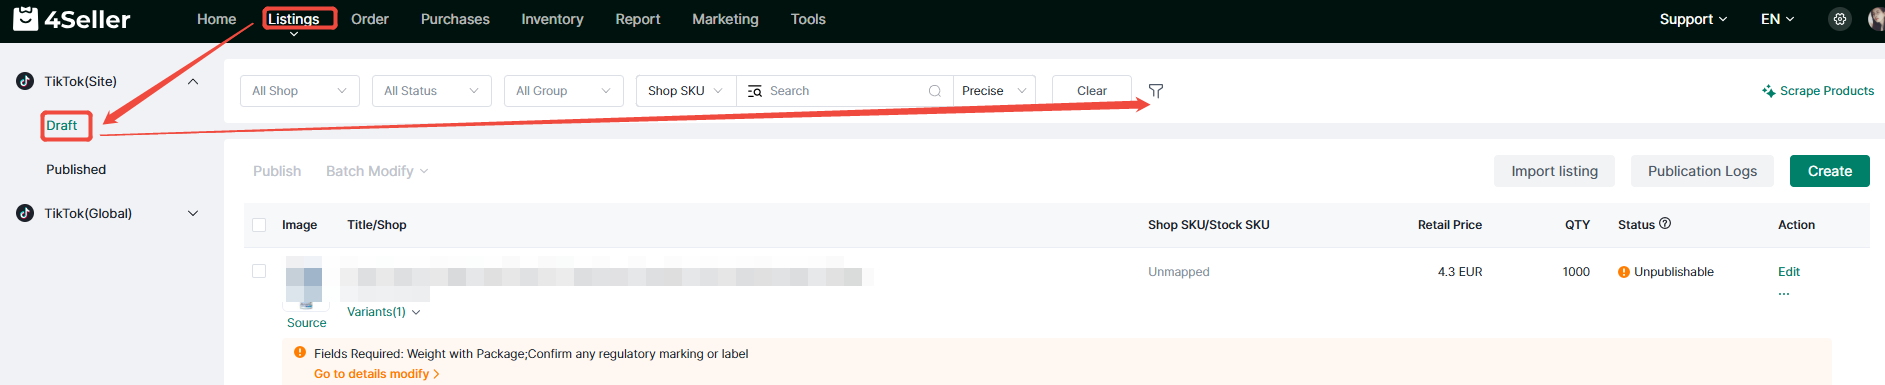Image resolution: width=1885 pixels, height=385 pixels.
Task: Open the Batch Modify dropdown
Action: pyautogui.click(x=377, y=171)
